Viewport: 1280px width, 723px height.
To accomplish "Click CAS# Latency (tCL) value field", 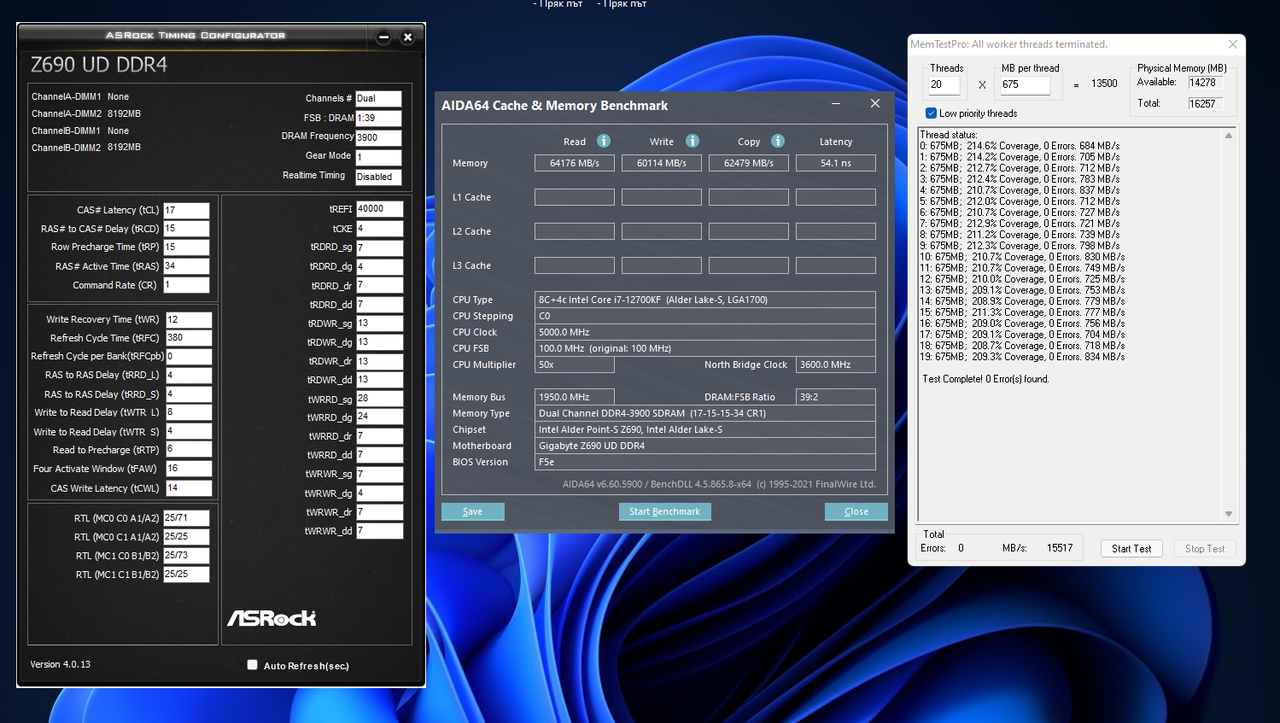I will click(186, 210).
